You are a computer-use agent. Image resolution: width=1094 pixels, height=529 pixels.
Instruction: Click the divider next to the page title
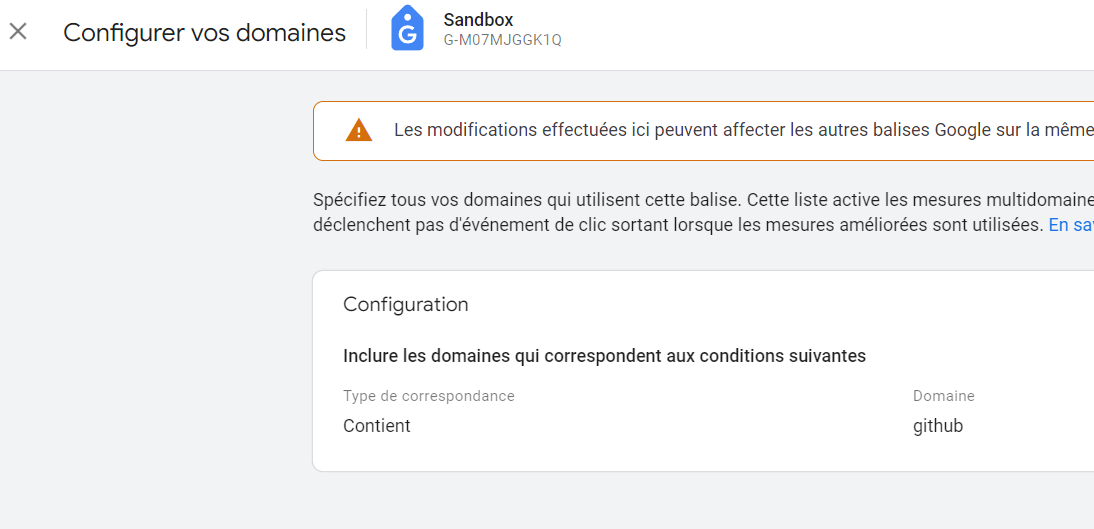point(366,29)
